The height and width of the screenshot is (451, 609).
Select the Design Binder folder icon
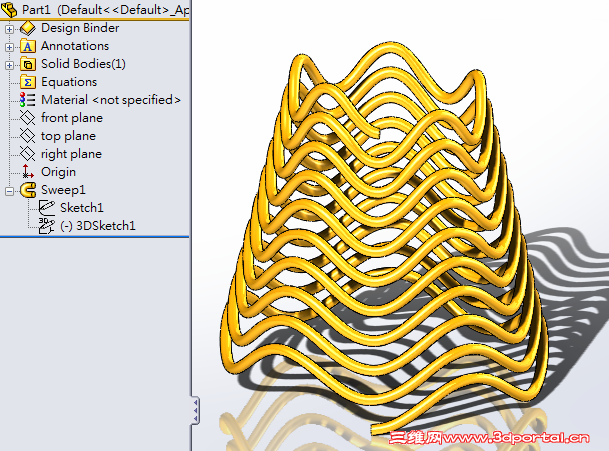(x=28, y=28)
